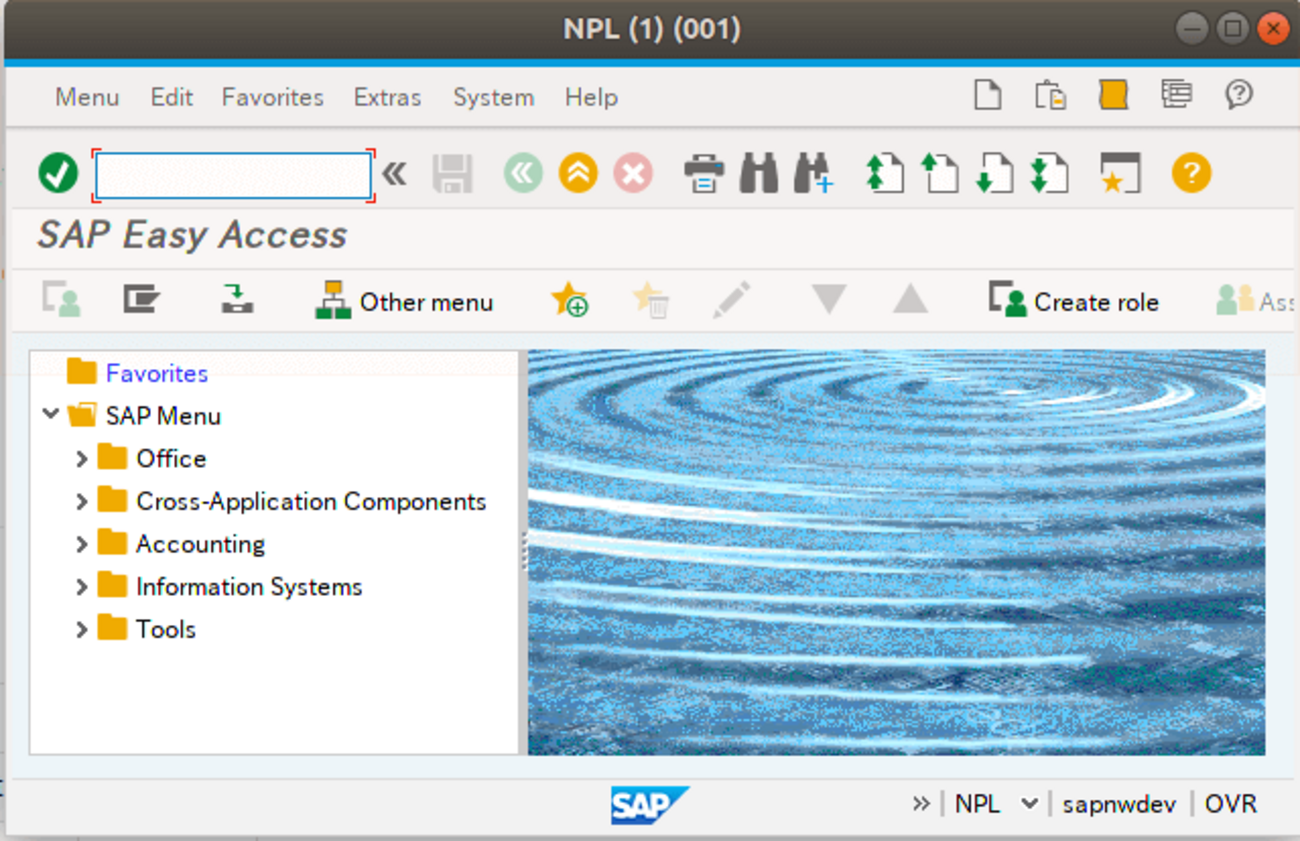Screen dimensions: 1300x841
Task: Click the splitter handle between tree and image
Action: click(523, 552)
